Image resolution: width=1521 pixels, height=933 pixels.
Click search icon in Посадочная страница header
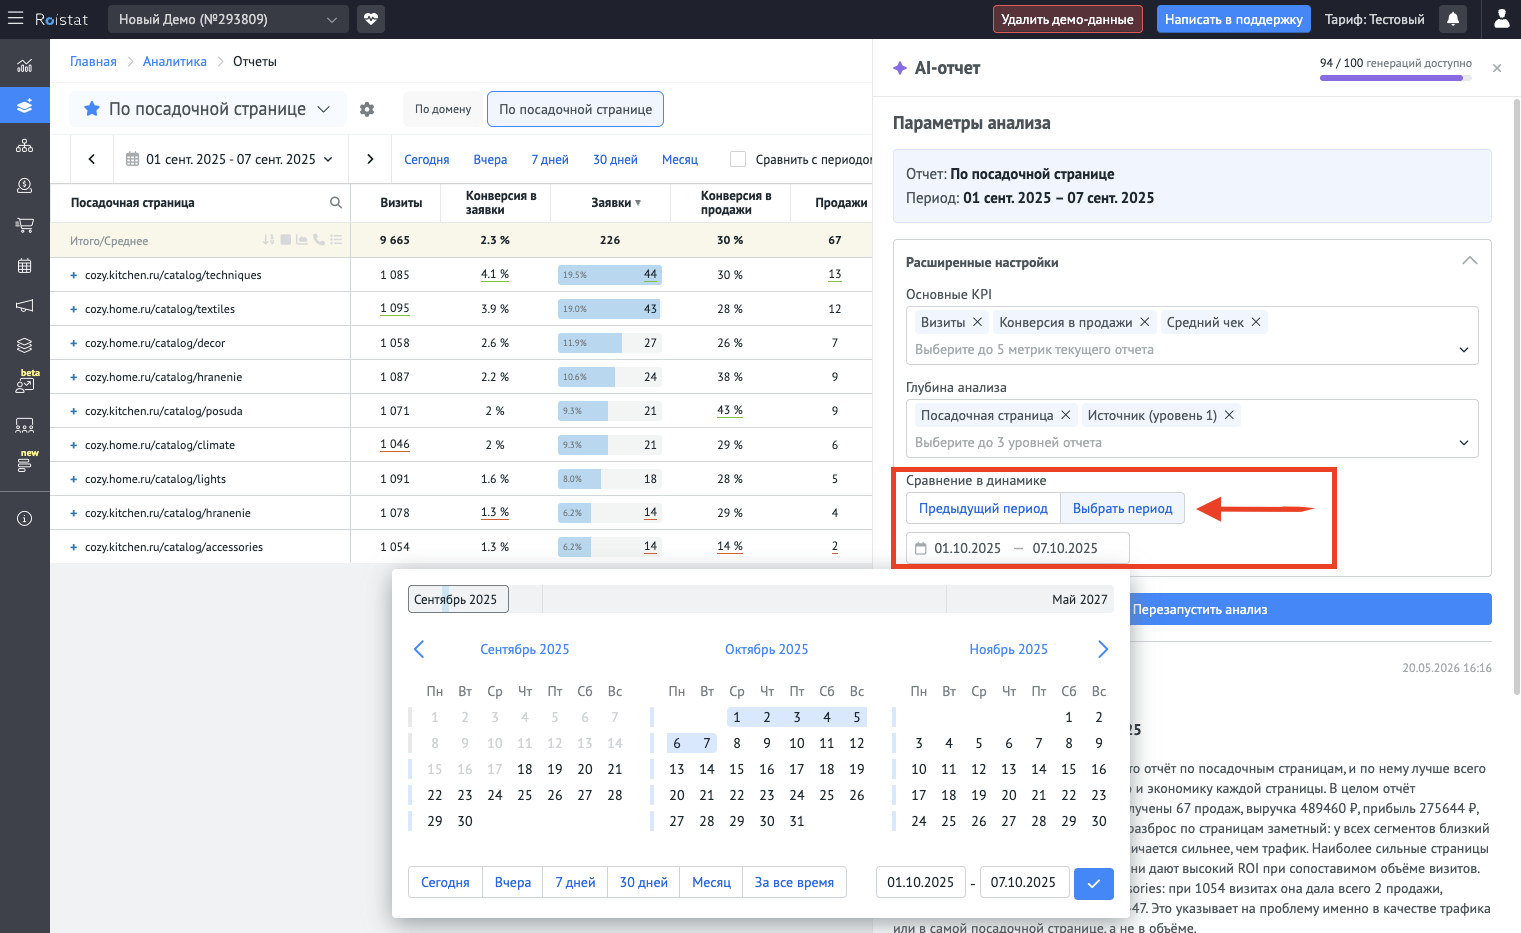tap(336, 203)
